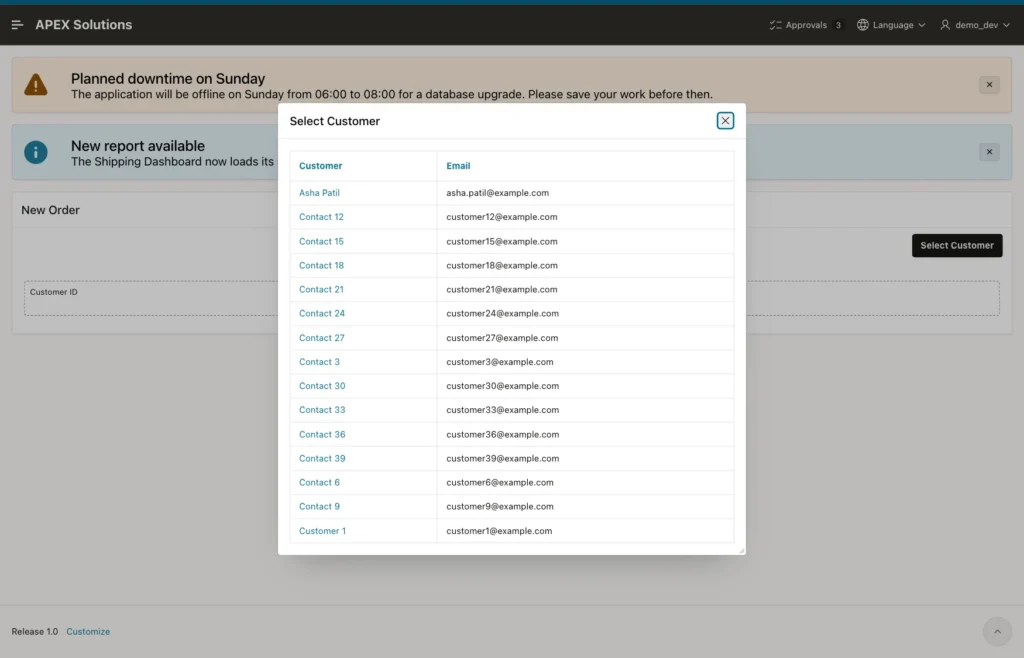
Task: Click the Planned downtime on Sunday heading
Action: pyautogui.click(x=168, y=78)
